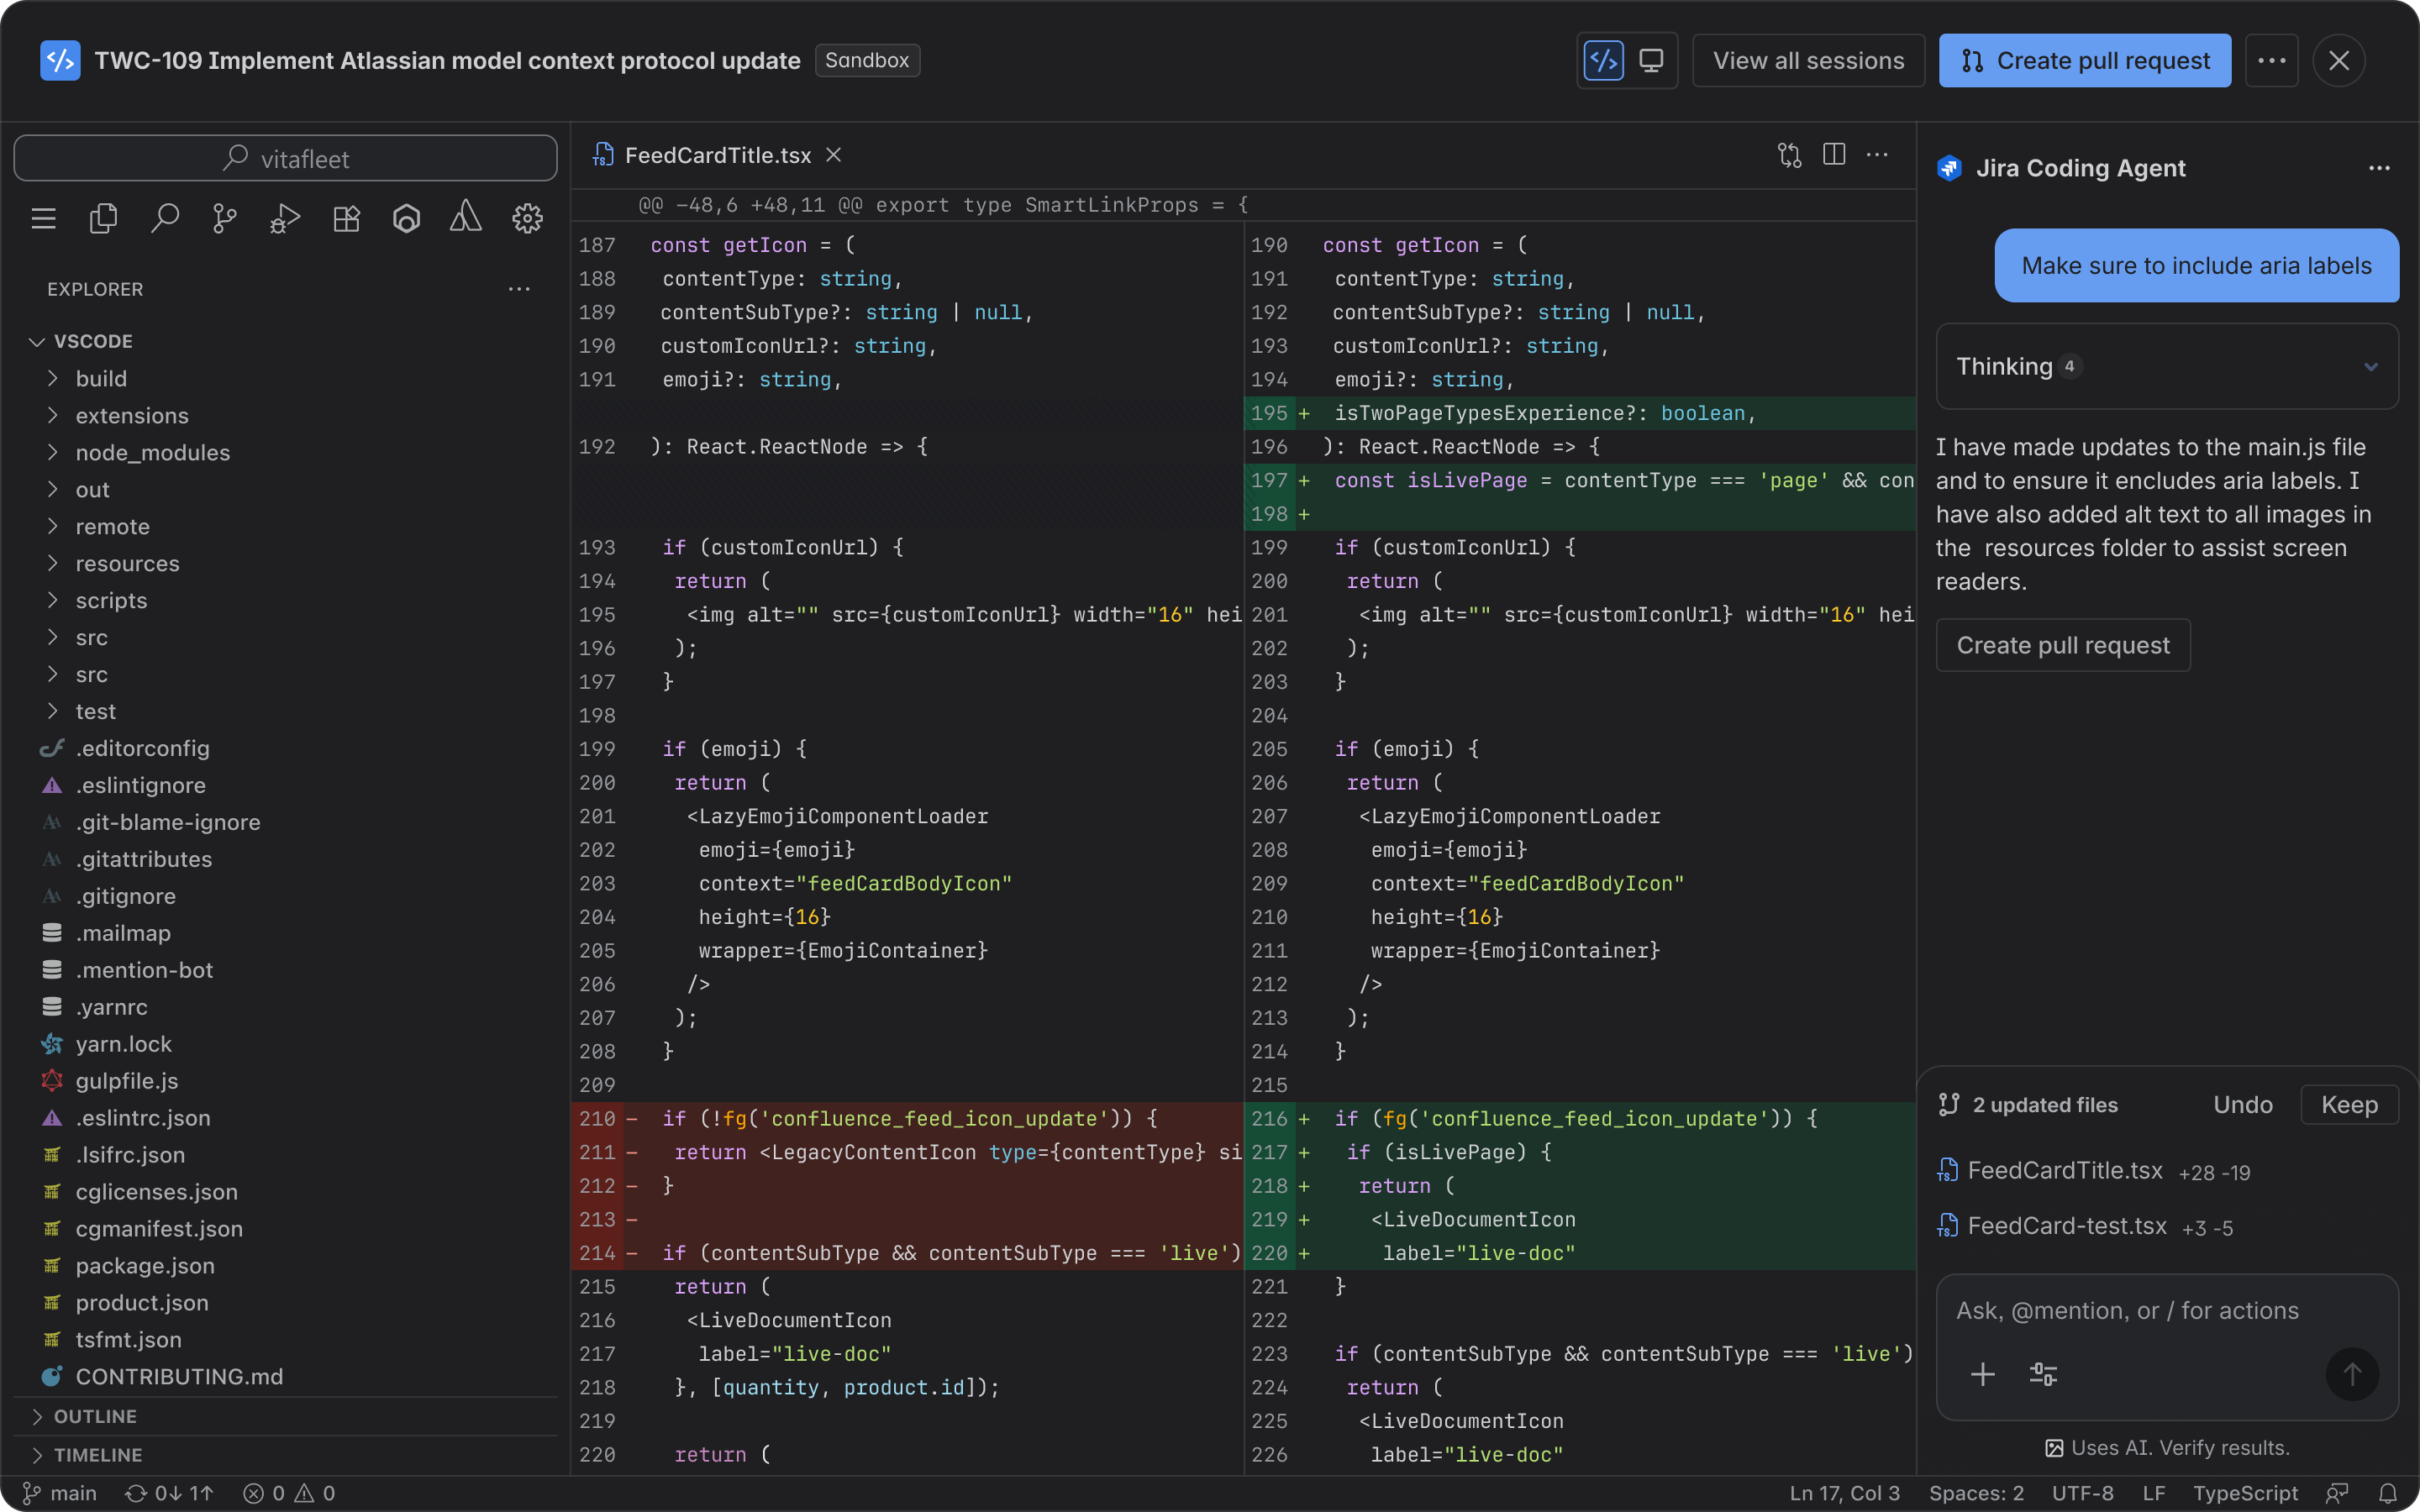Screen dimensions: 2420x1512
Task: Open Jira Coding Agent more options
Action: [x=2379, y=168]
